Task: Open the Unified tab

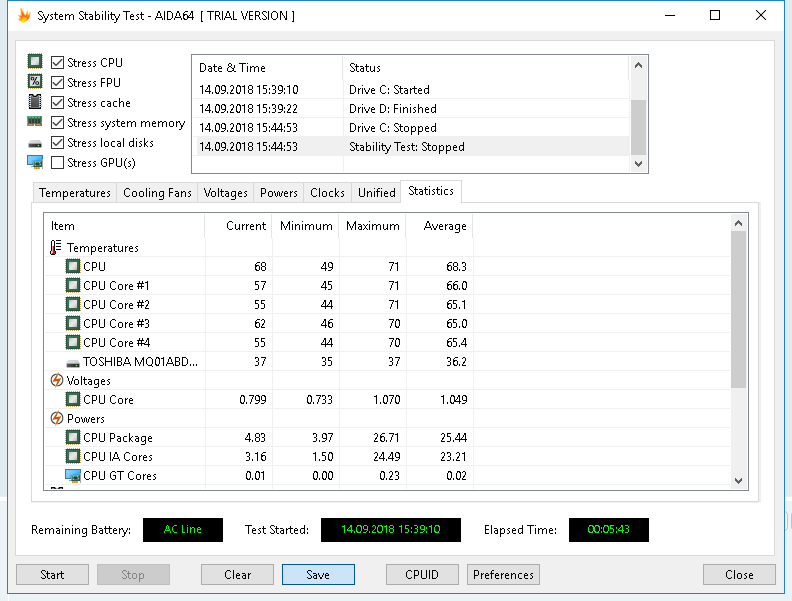Action: coord(376,193)
